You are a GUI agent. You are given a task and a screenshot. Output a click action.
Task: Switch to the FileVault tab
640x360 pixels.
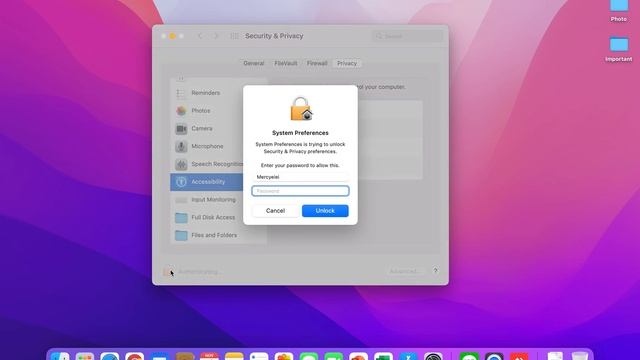(x=286, y=63)
